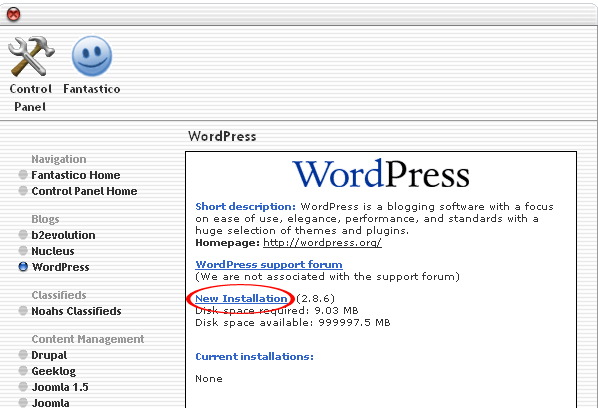
Task: Open the wordpress.org homepage link
Action: 322,243
